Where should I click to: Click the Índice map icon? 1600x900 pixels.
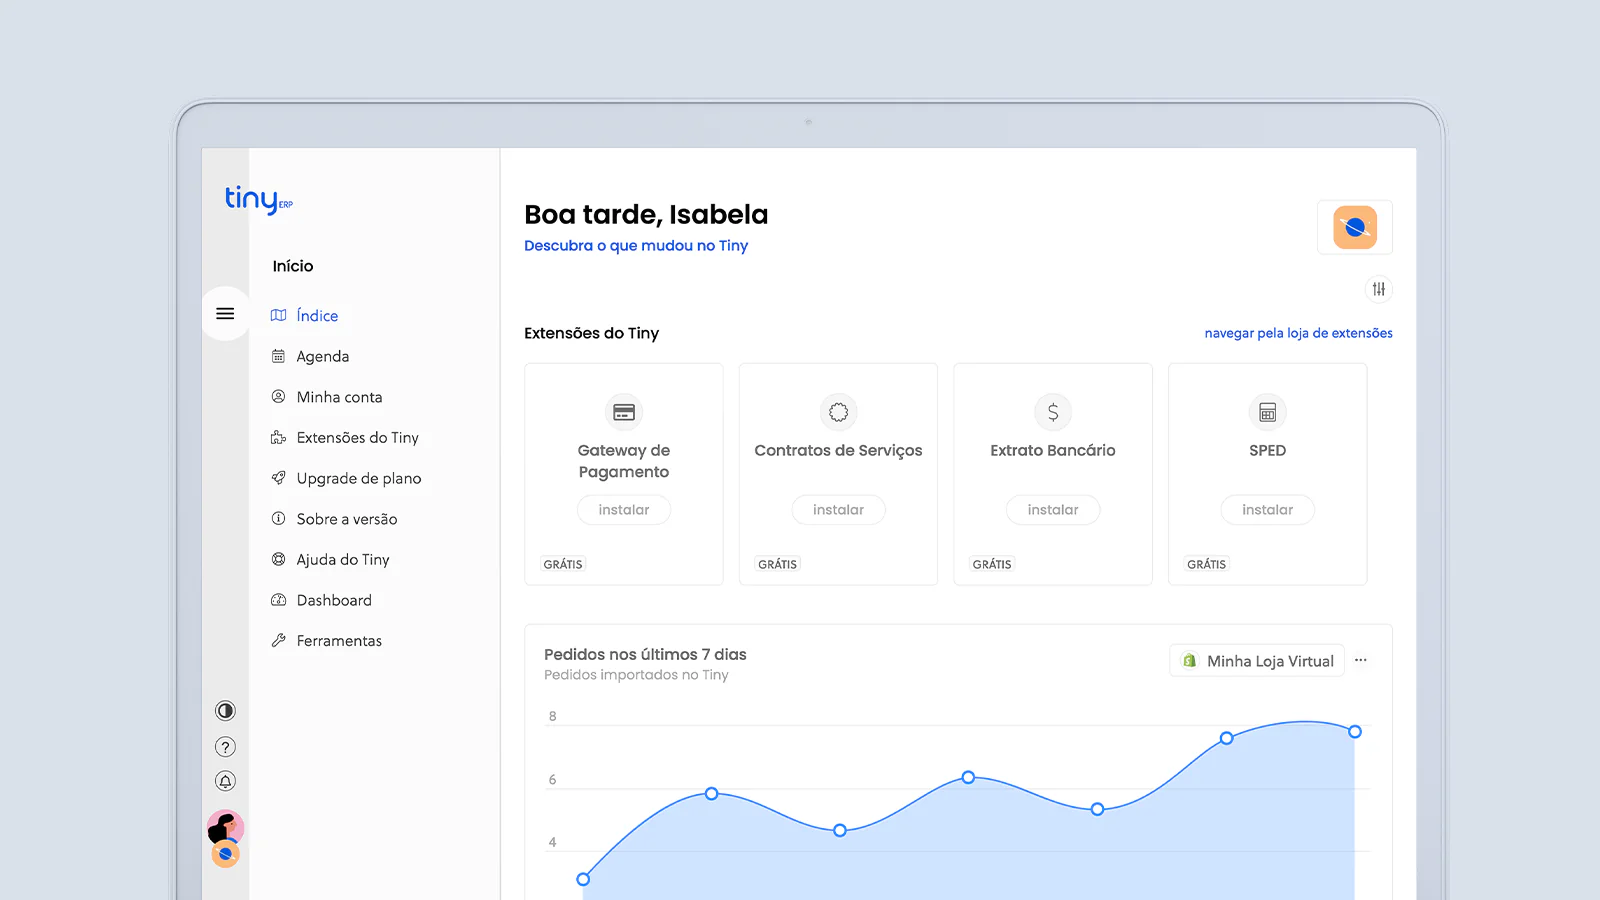(x=278, y=315)
